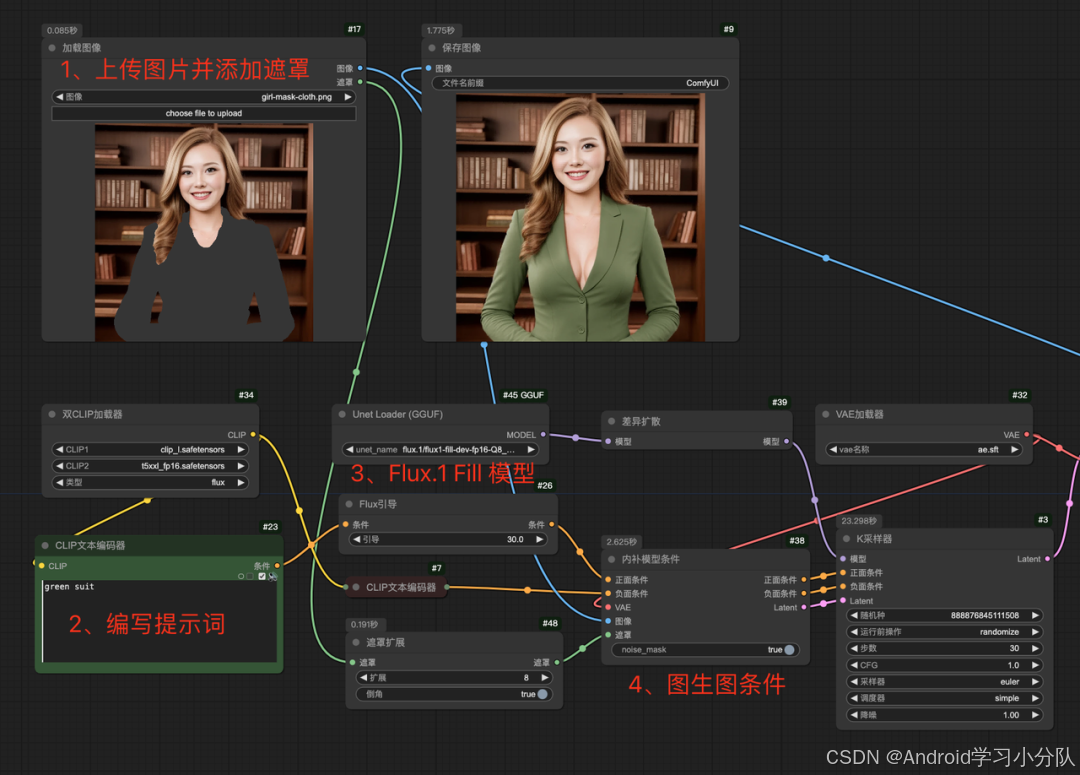Open the vae名称 ae.sft dropdown
The width and height of the screenshot is (1080, 775).
(924, 449)
